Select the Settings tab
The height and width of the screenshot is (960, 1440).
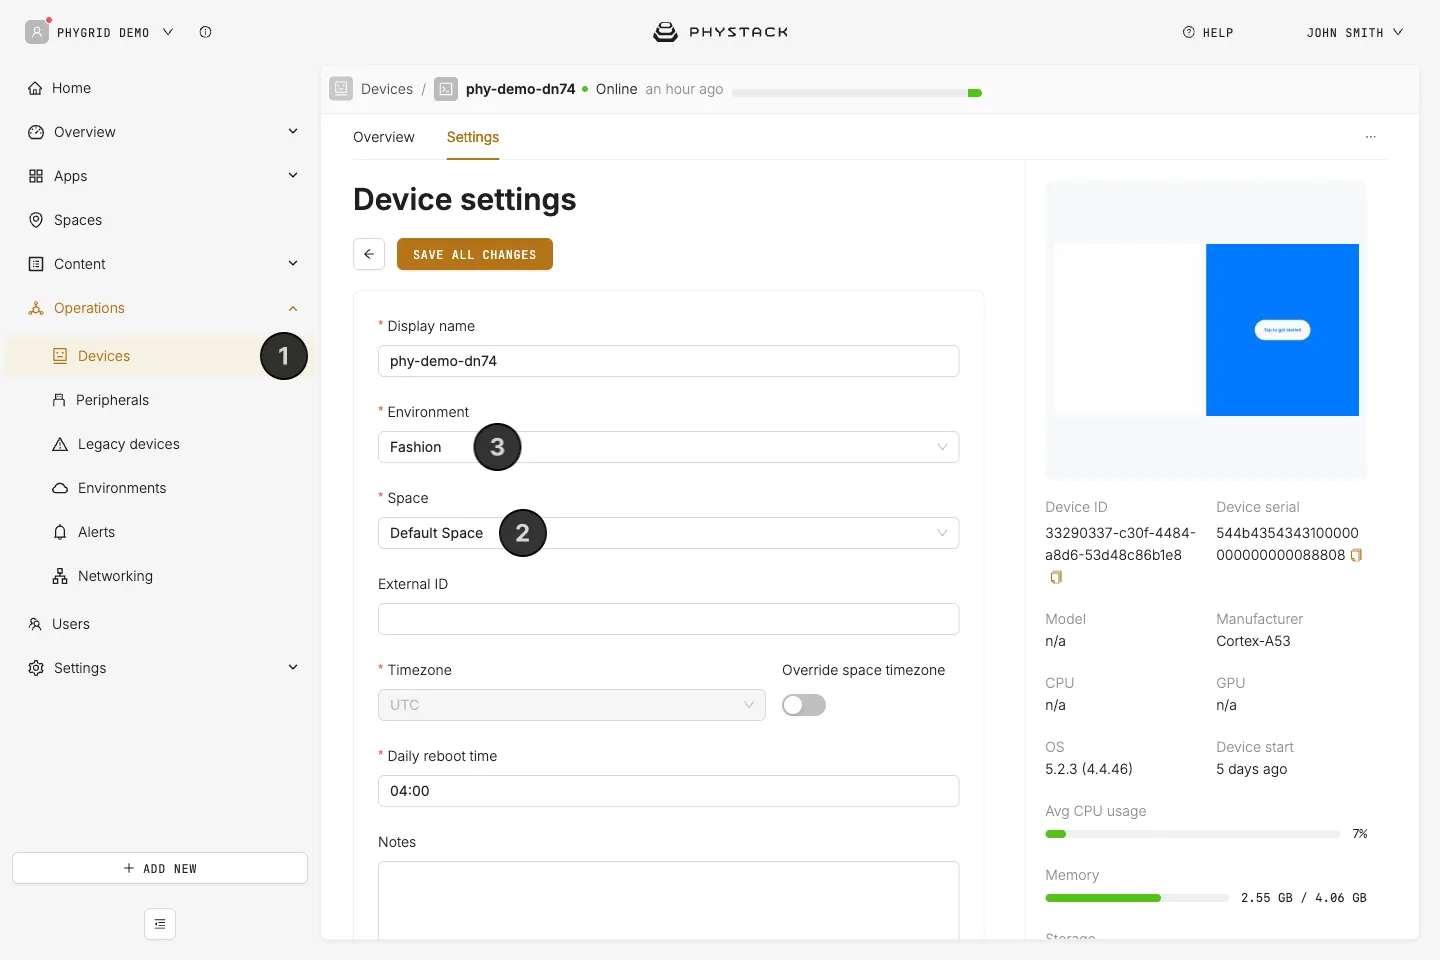point(473,137)
